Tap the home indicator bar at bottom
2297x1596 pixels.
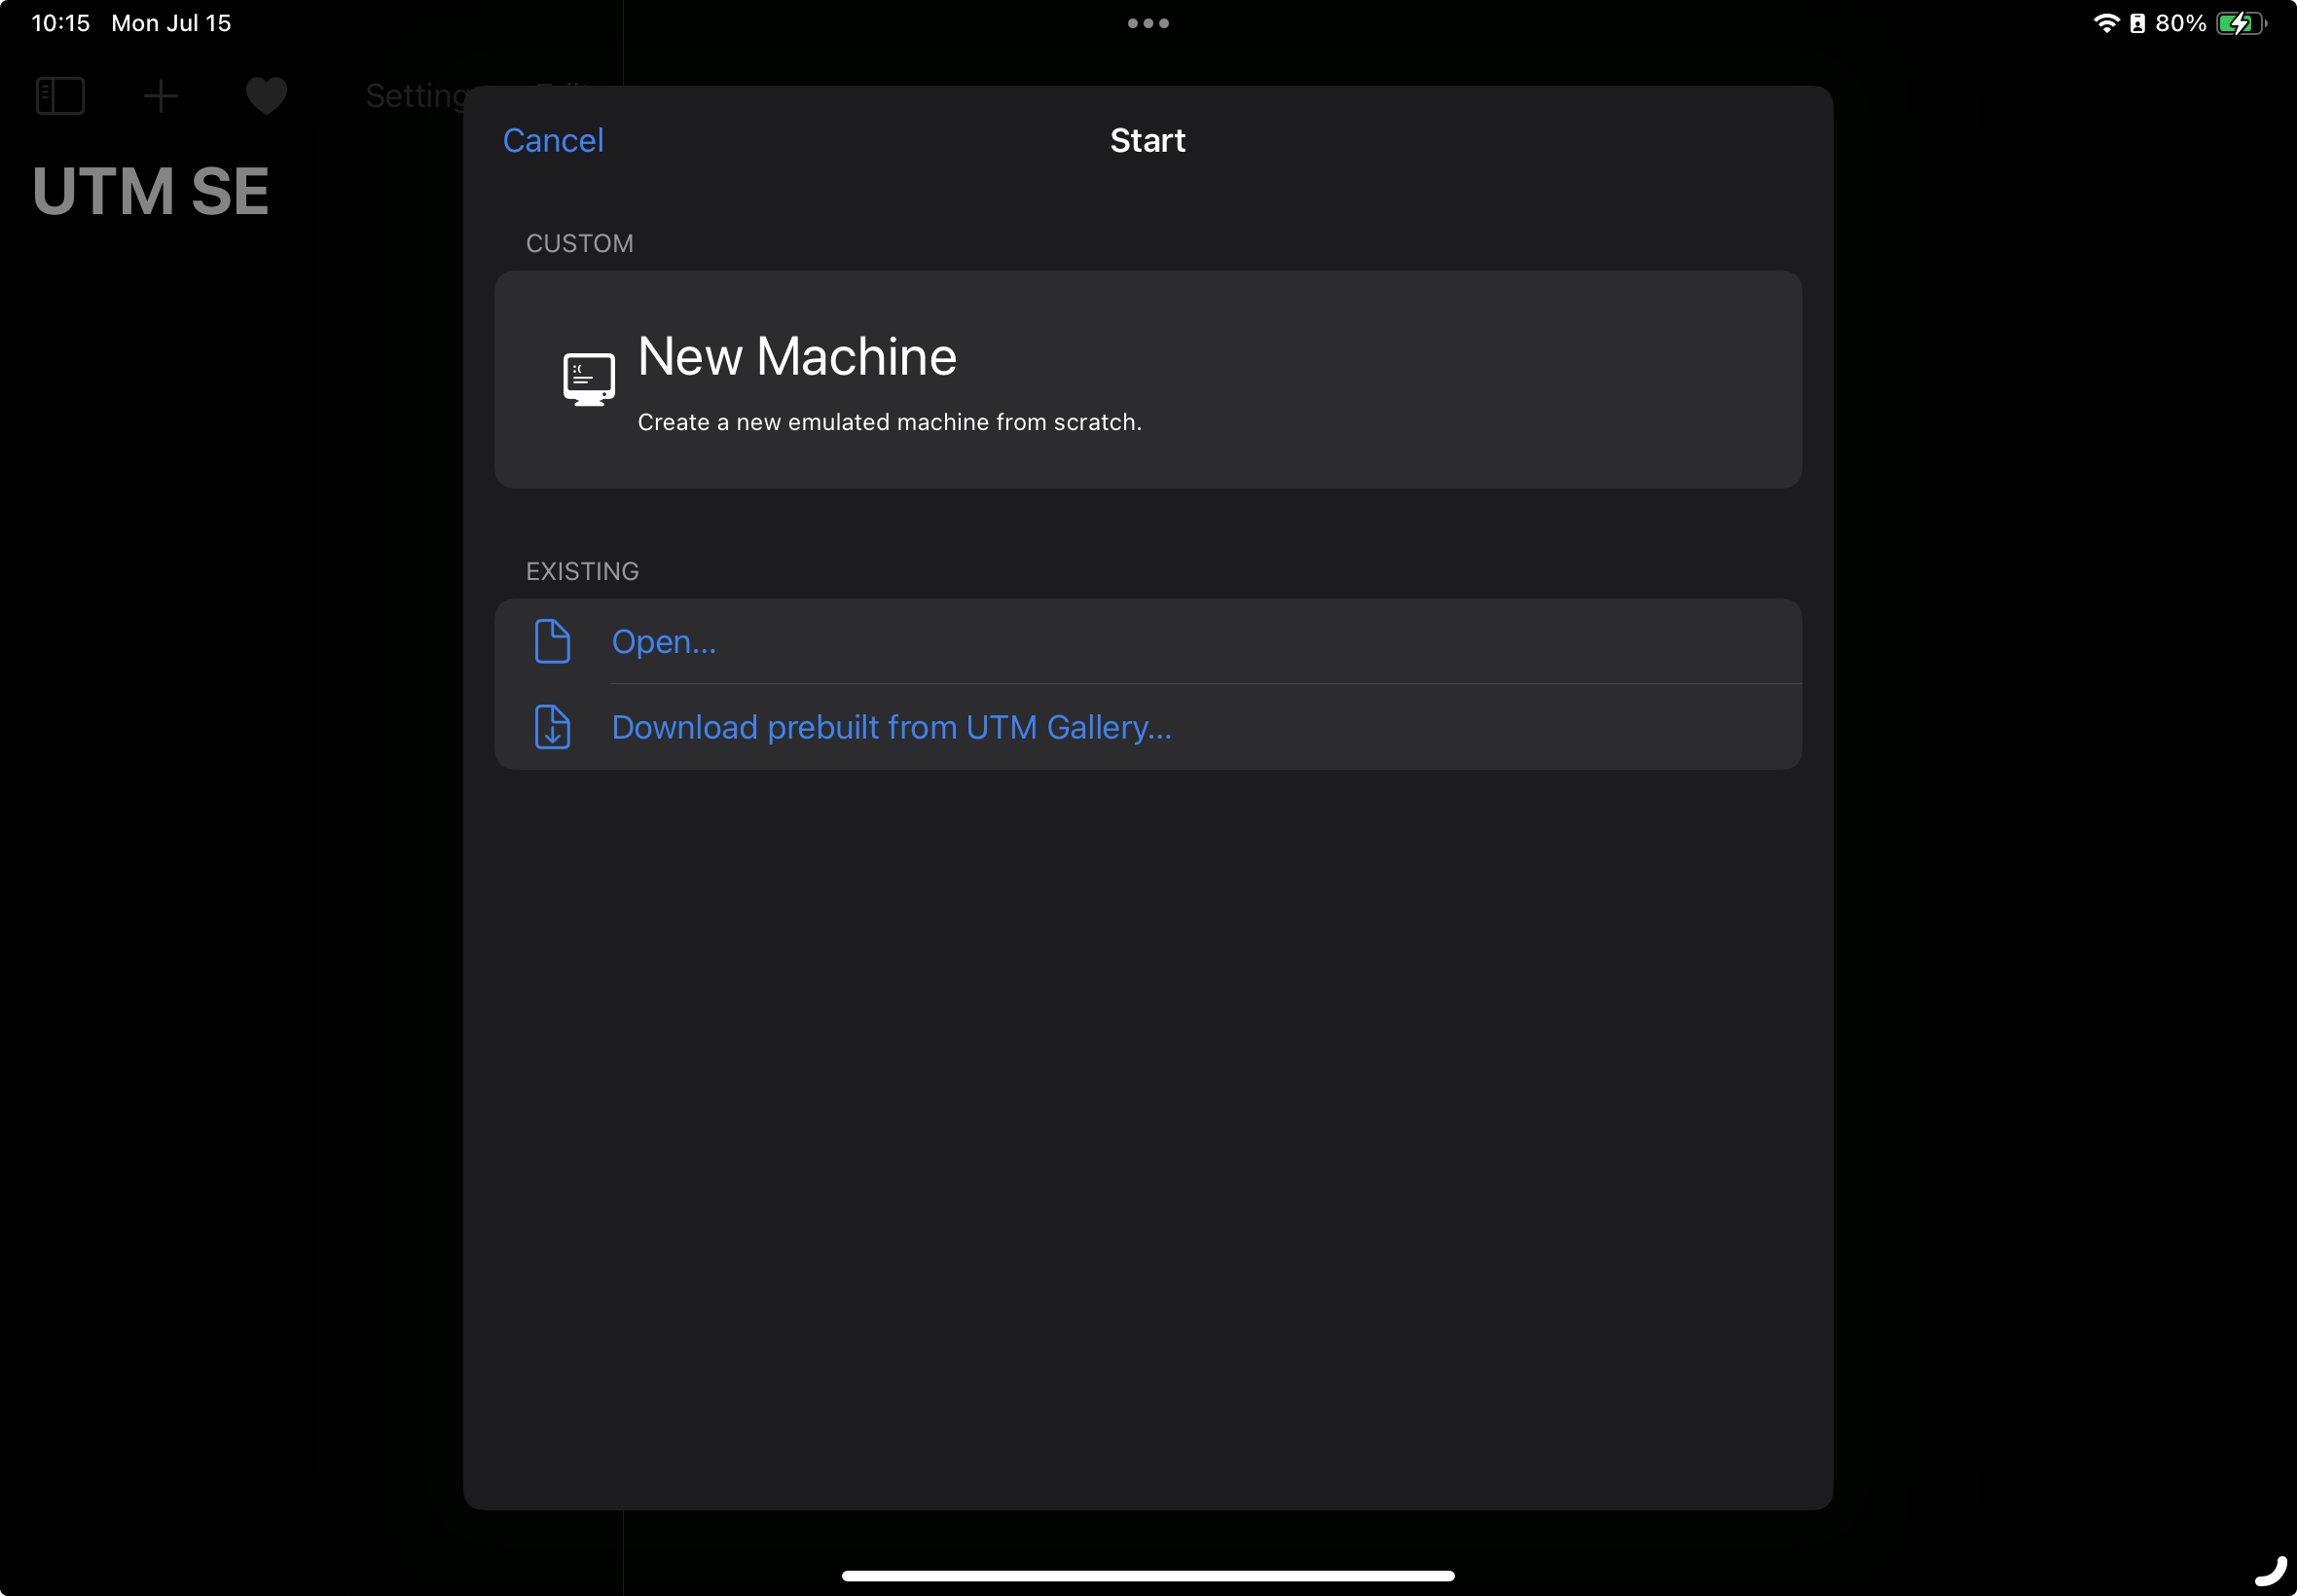(x=1148, y=1575)
